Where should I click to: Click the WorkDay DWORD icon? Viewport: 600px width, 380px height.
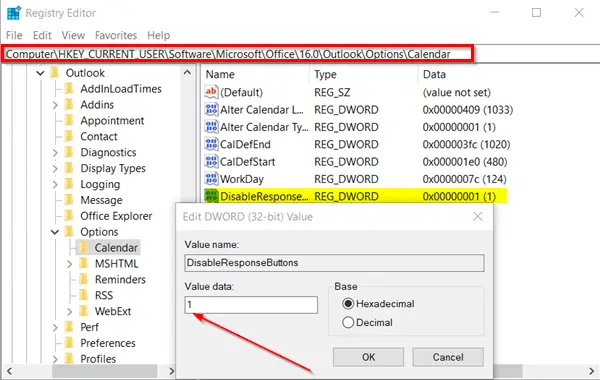pyautogui.click(x=211, y=179)
